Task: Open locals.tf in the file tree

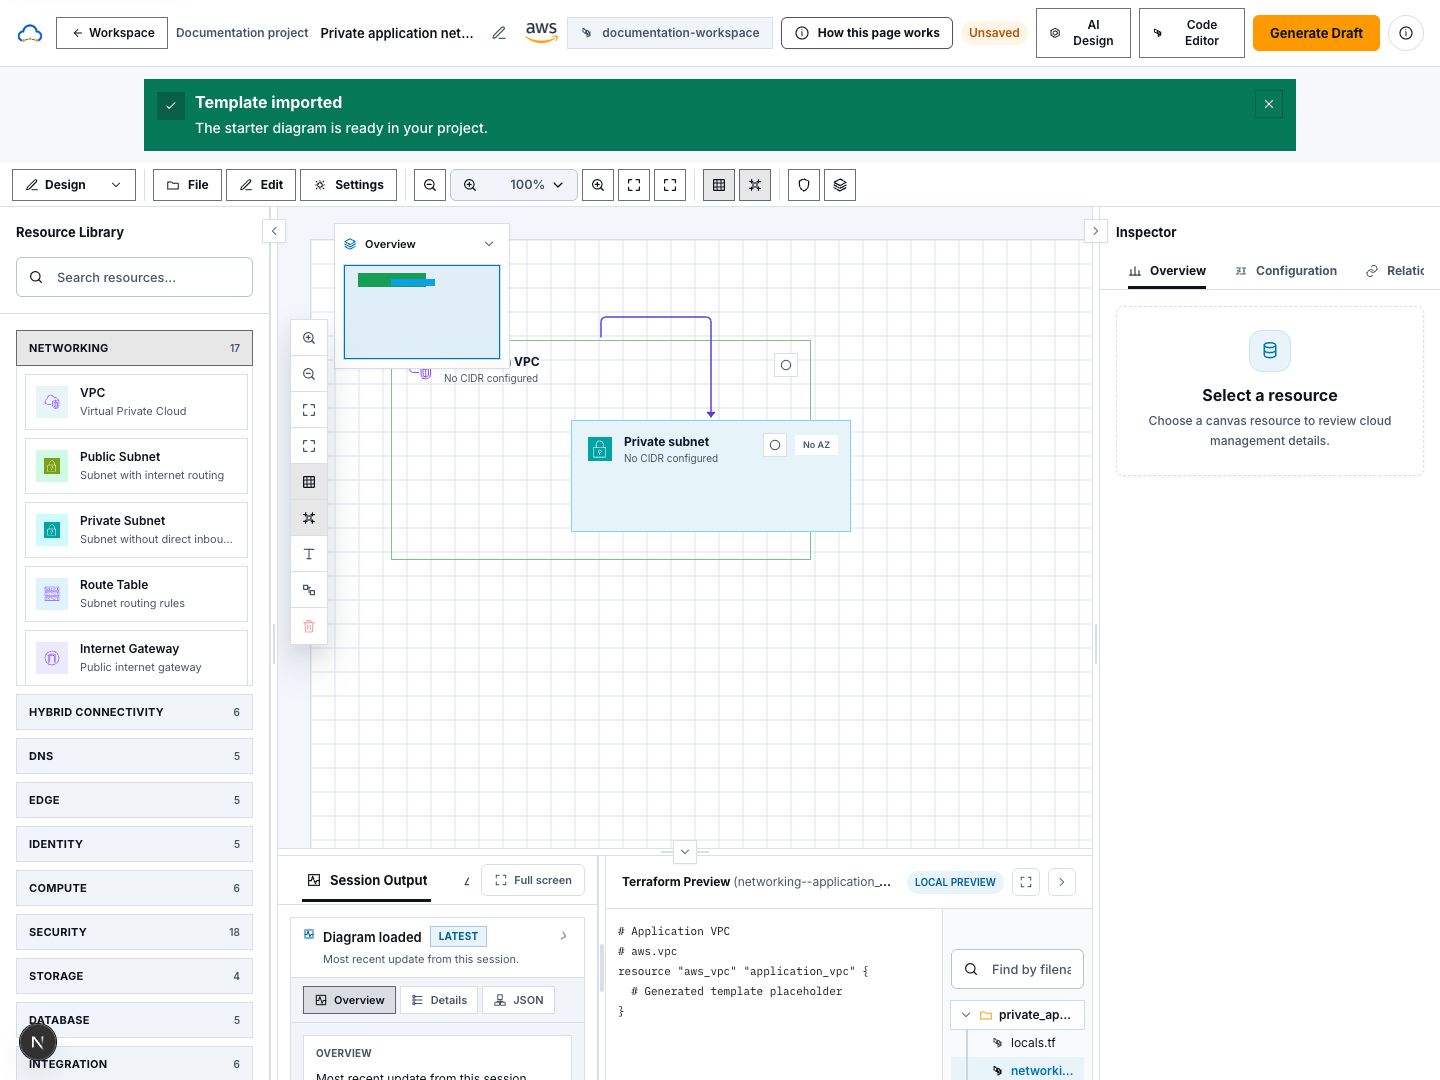Action: (x=1032, y=1043)
